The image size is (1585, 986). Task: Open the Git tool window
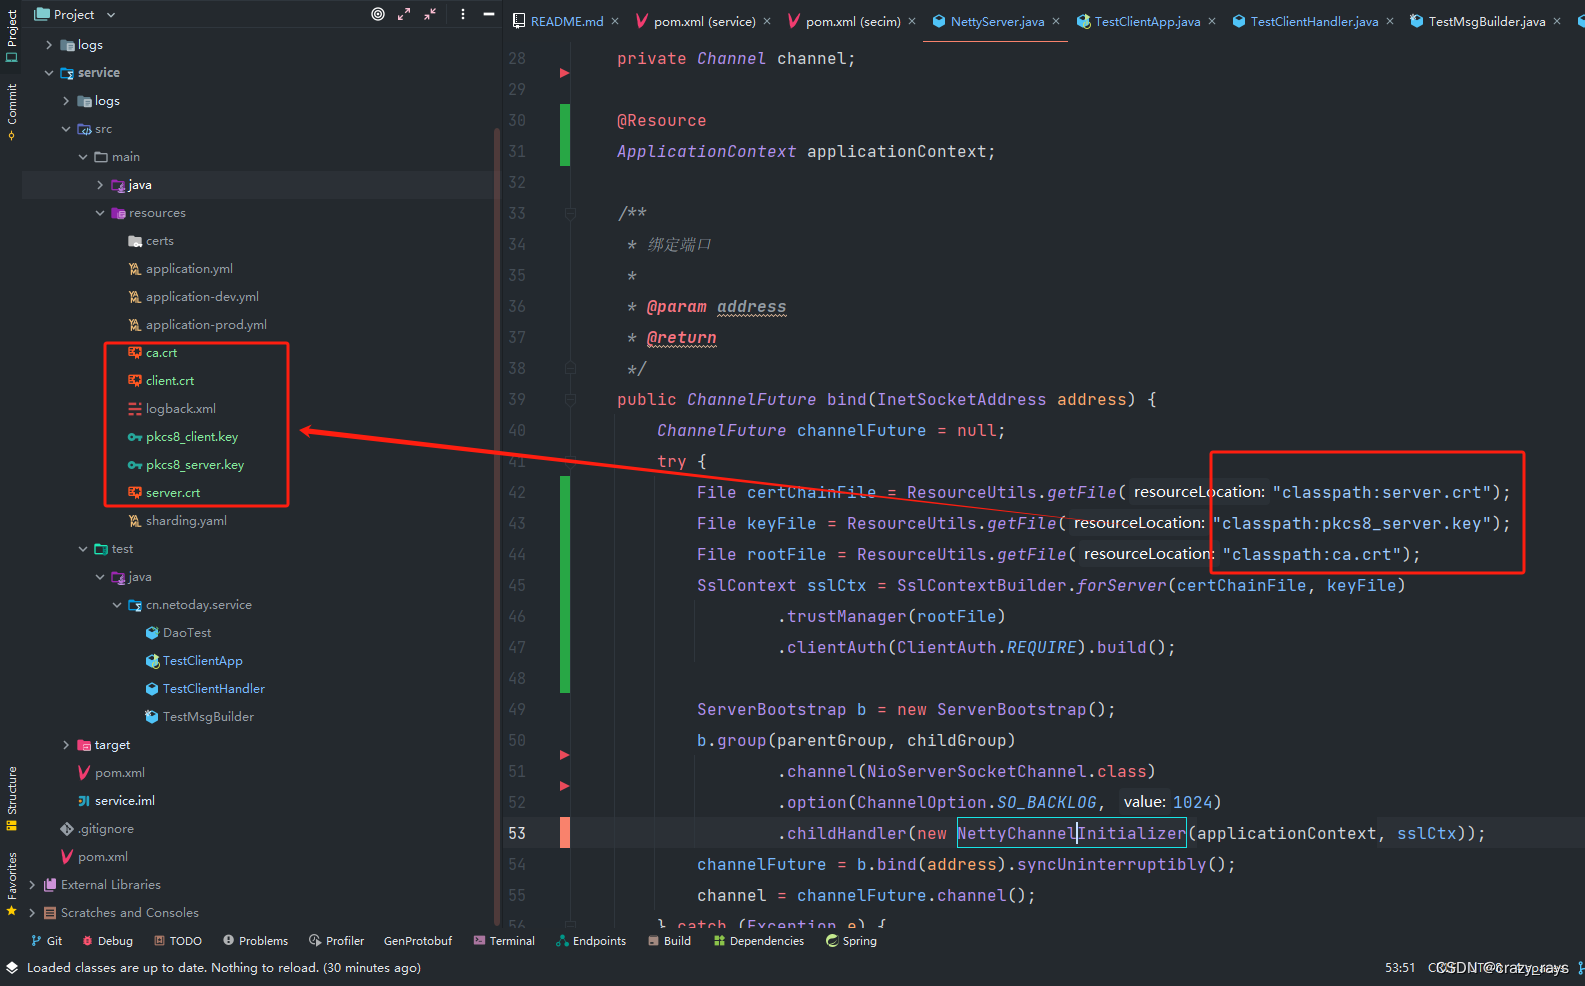pos(46,941)
